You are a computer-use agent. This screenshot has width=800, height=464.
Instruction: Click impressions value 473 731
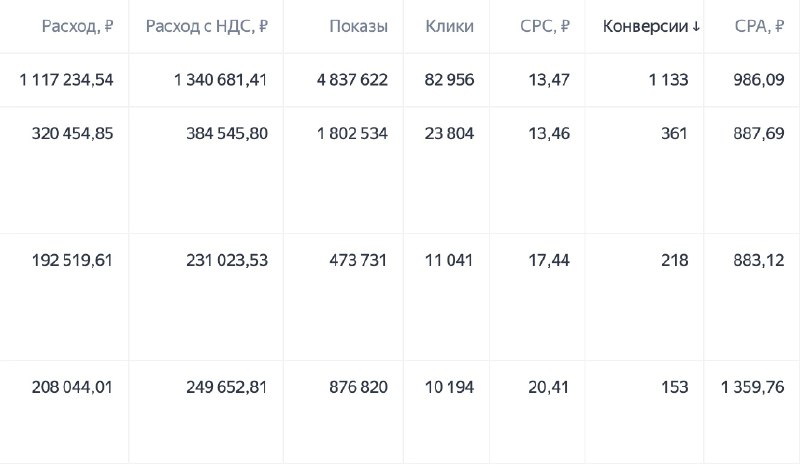[x=358, y=260]
